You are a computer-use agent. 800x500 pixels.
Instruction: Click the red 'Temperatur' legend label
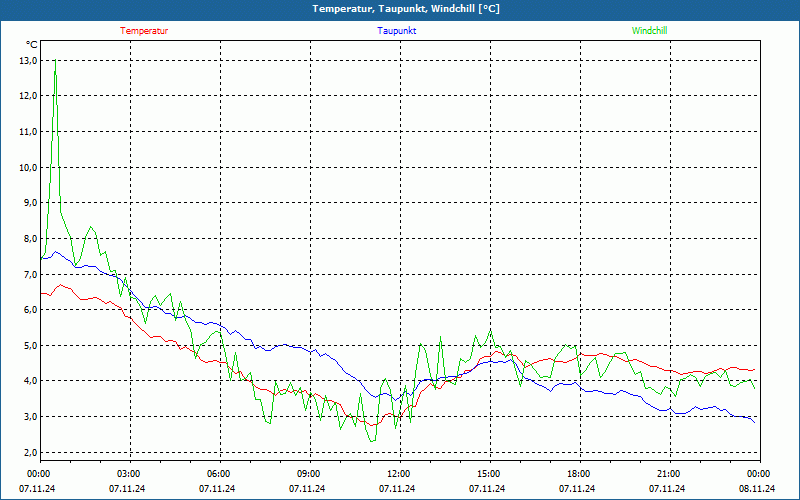[x=144, y=31]
